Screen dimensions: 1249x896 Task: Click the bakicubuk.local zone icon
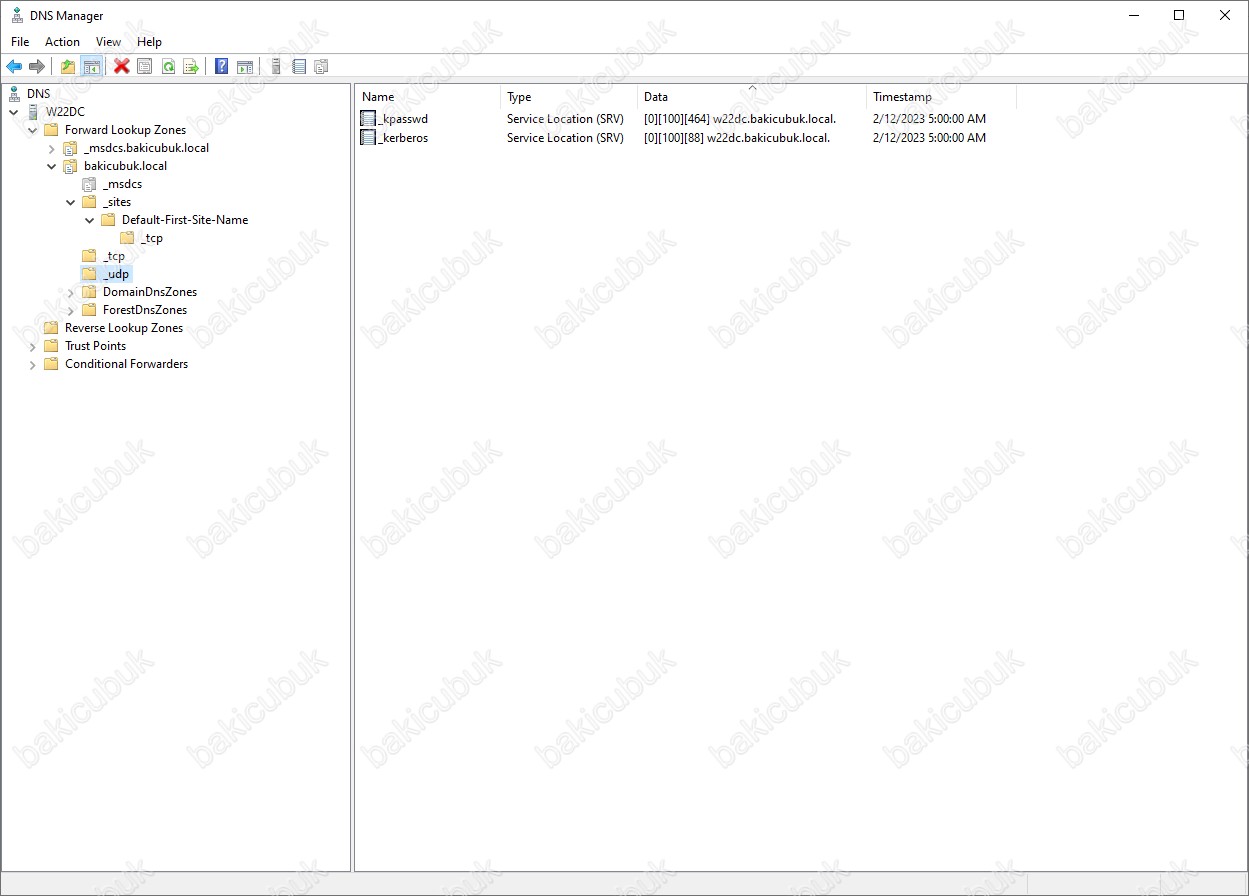pos(70,166)
